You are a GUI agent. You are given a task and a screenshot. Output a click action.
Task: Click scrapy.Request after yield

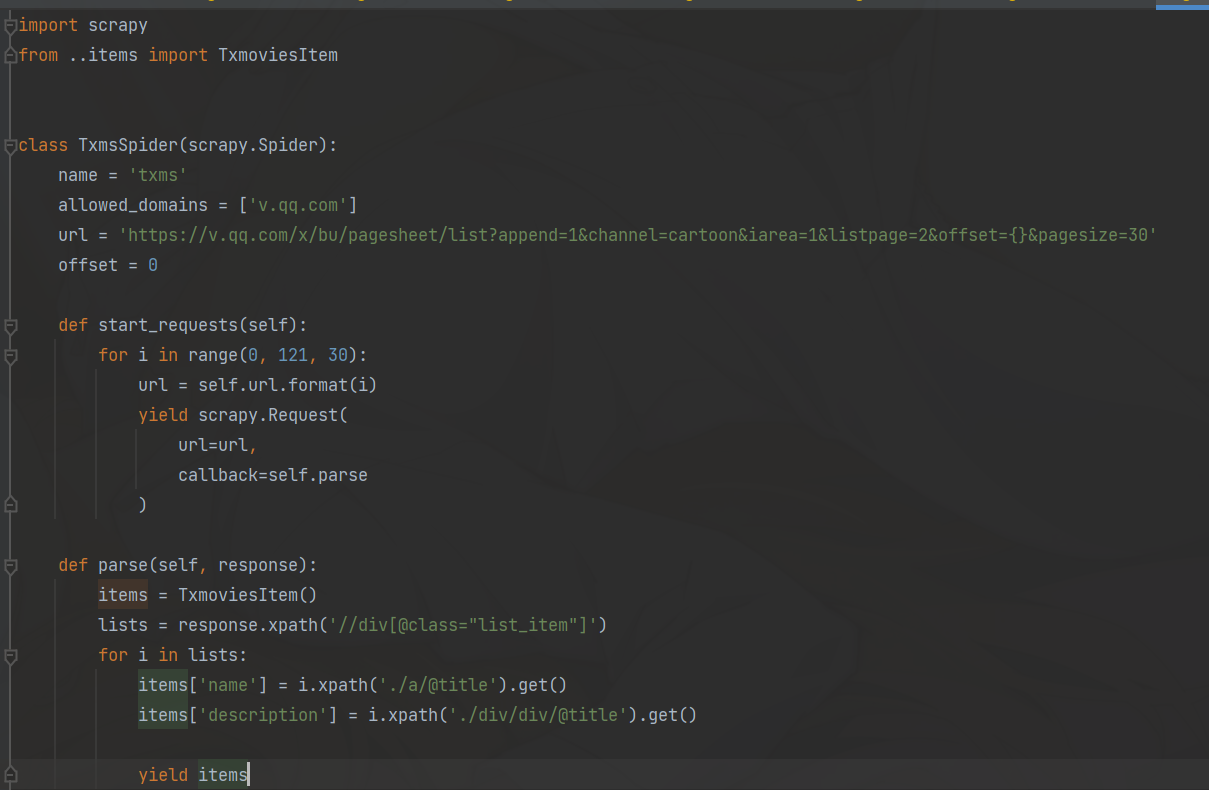tap(268, 415)
